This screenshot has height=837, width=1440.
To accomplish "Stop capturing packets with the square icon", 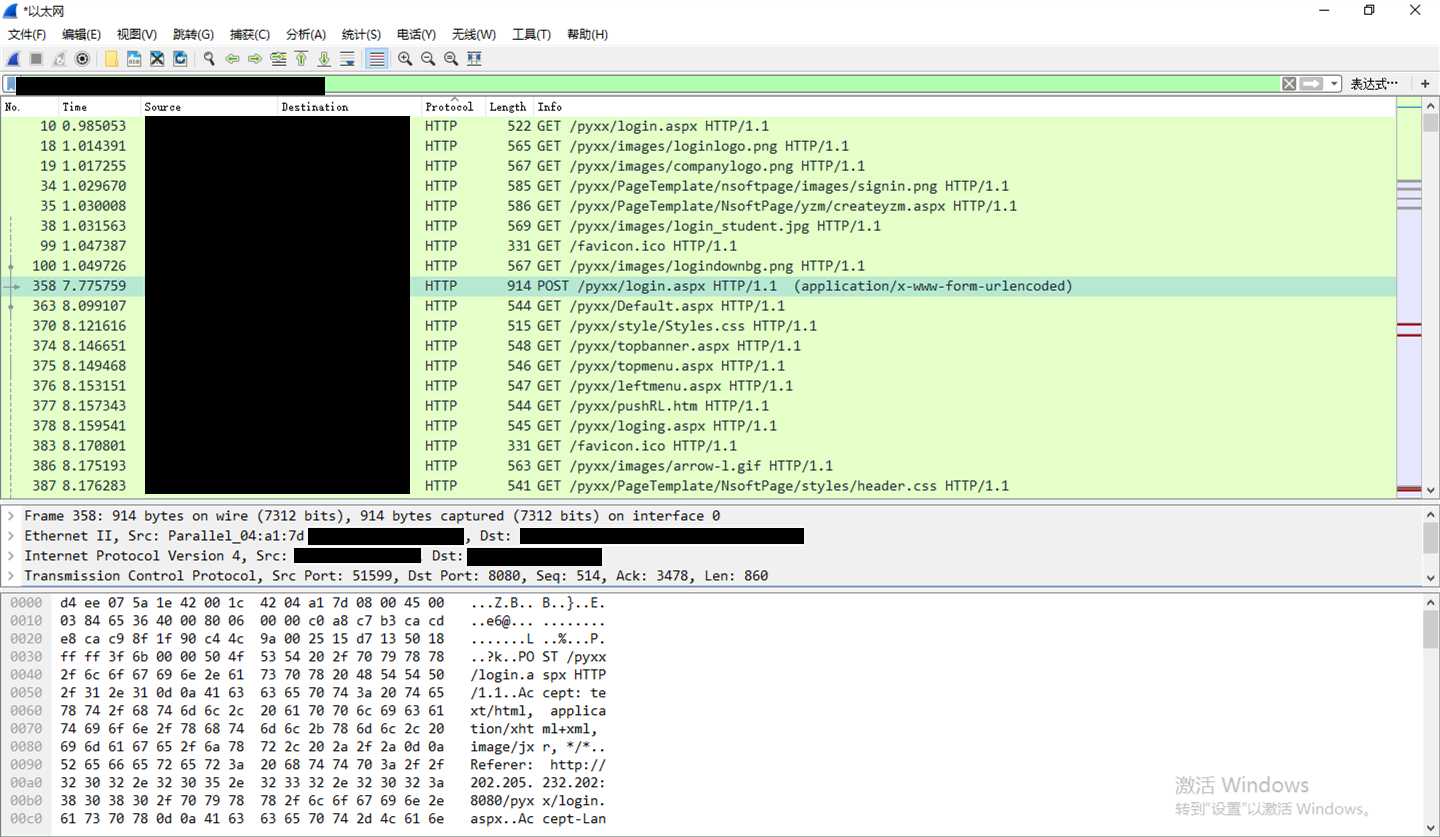I will tap(36, 59).
